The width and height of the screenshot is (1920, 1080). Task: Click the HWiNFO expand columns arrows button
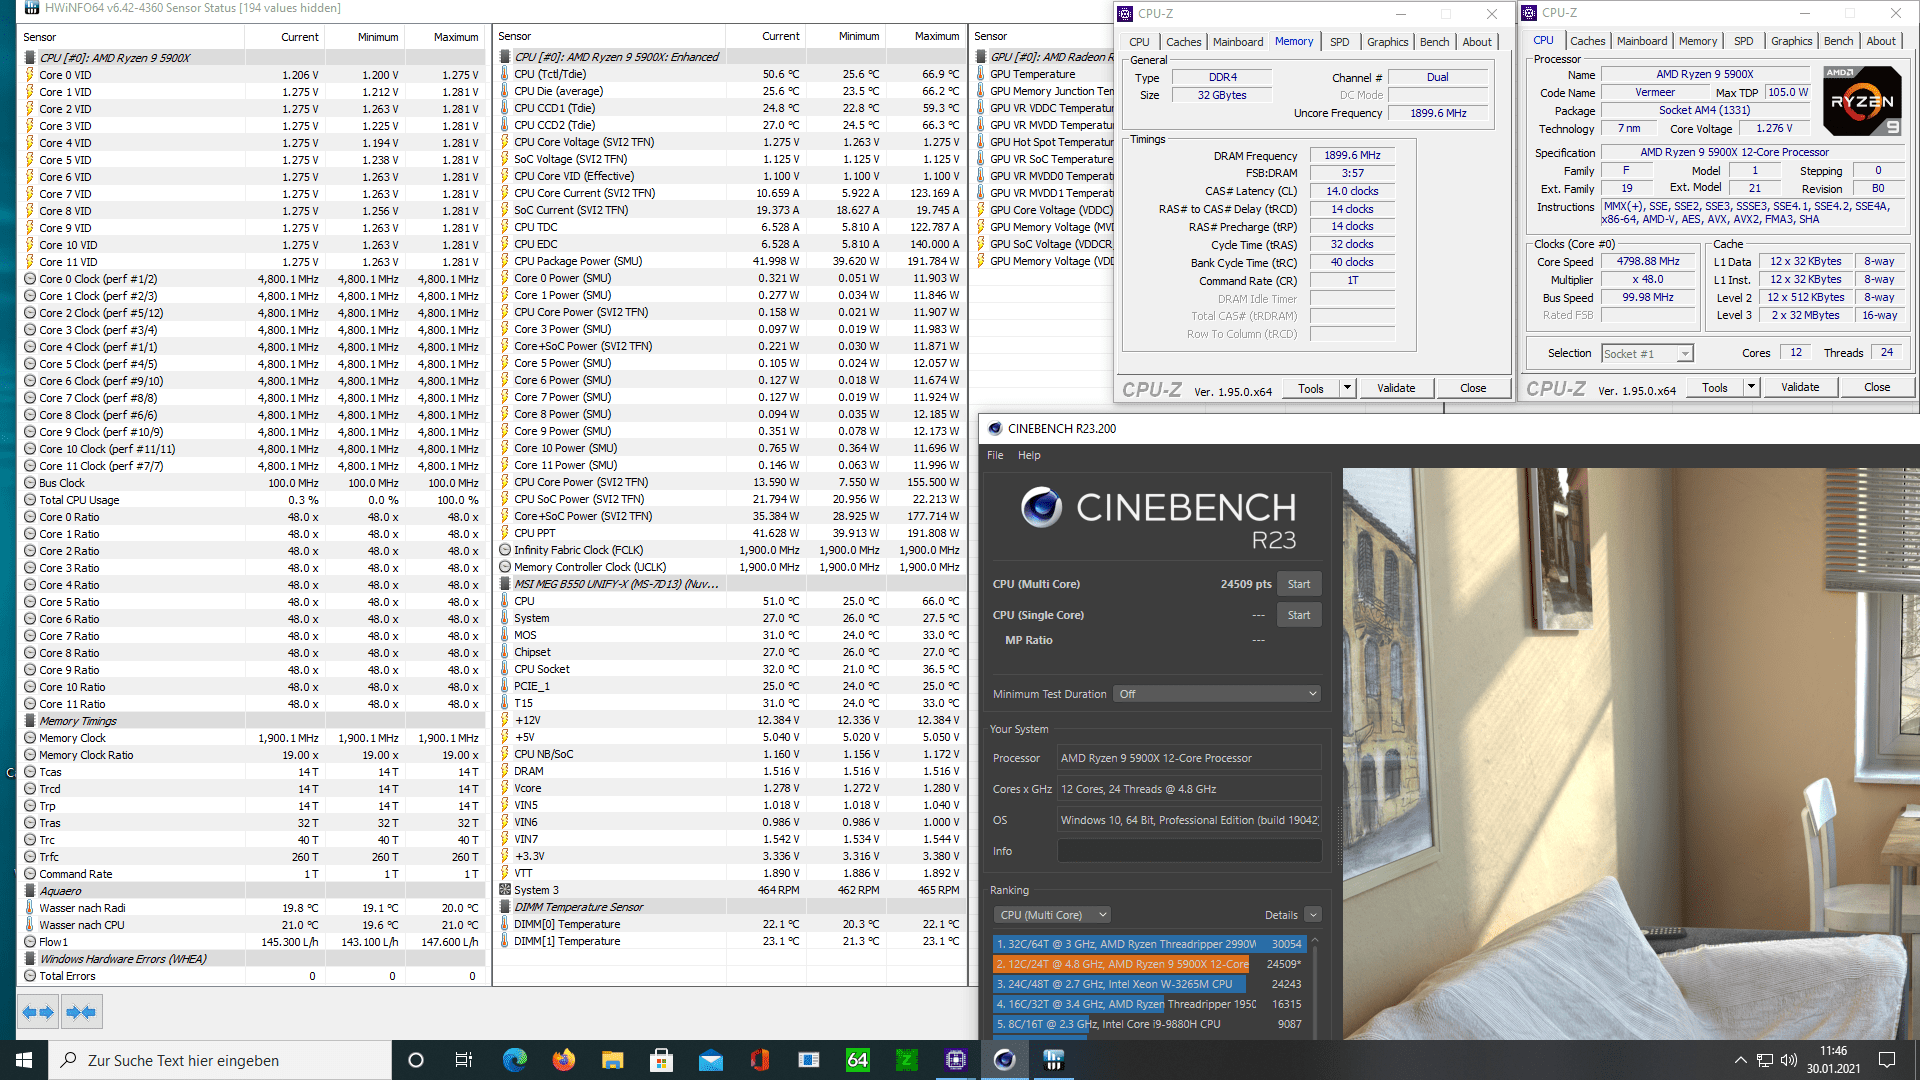point(38,1012)
